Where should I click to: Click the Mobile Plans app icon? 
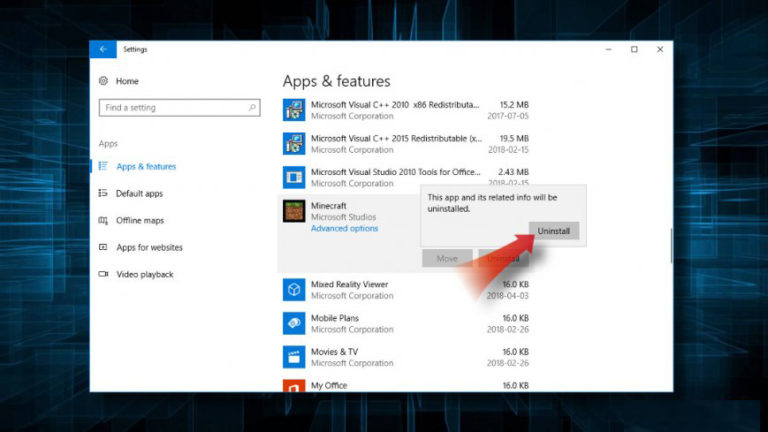tap(294, 323)
